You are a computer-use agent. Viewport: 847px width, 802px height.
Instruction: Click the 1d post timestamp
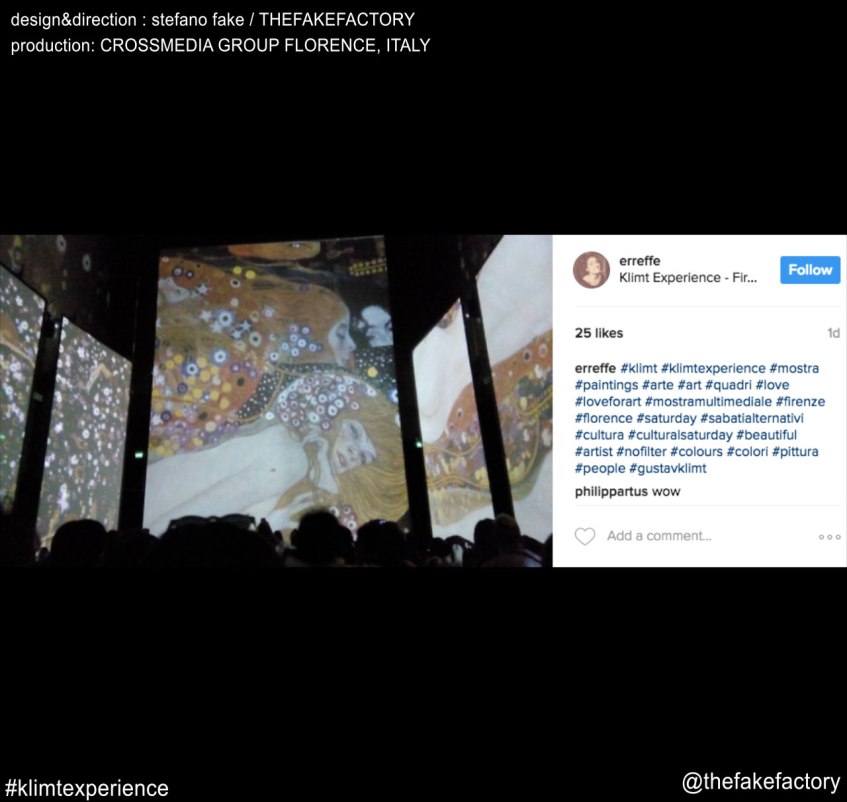point(833,333)
